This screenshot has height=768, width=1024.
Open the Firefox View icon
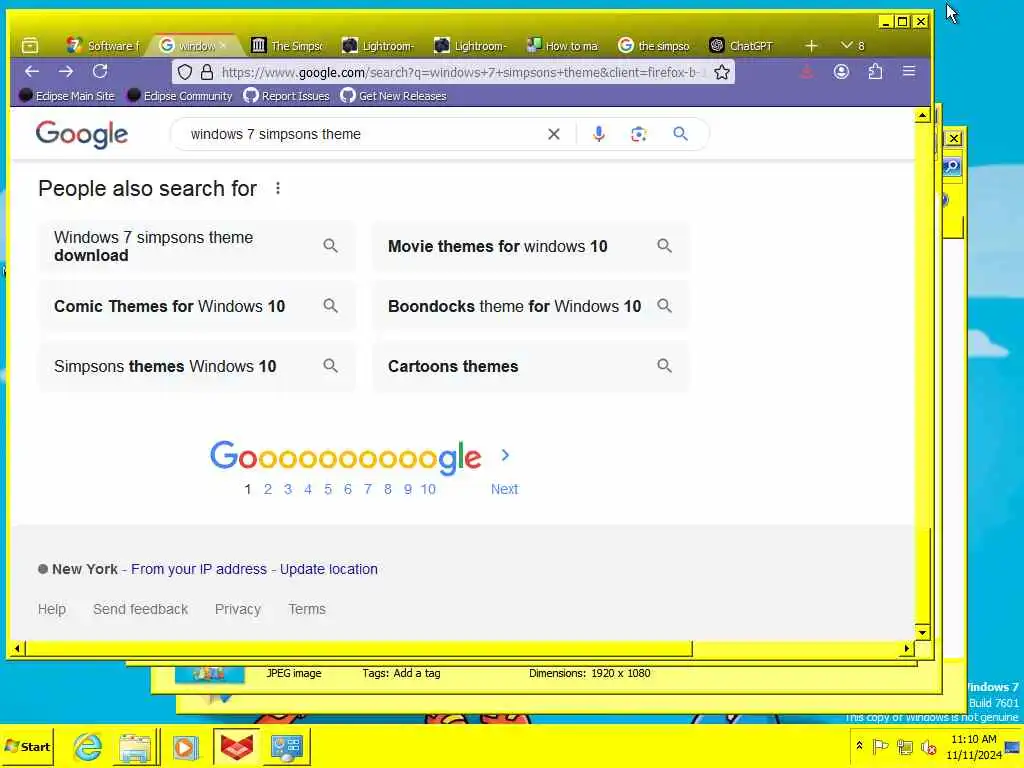[x=30, y=46]
